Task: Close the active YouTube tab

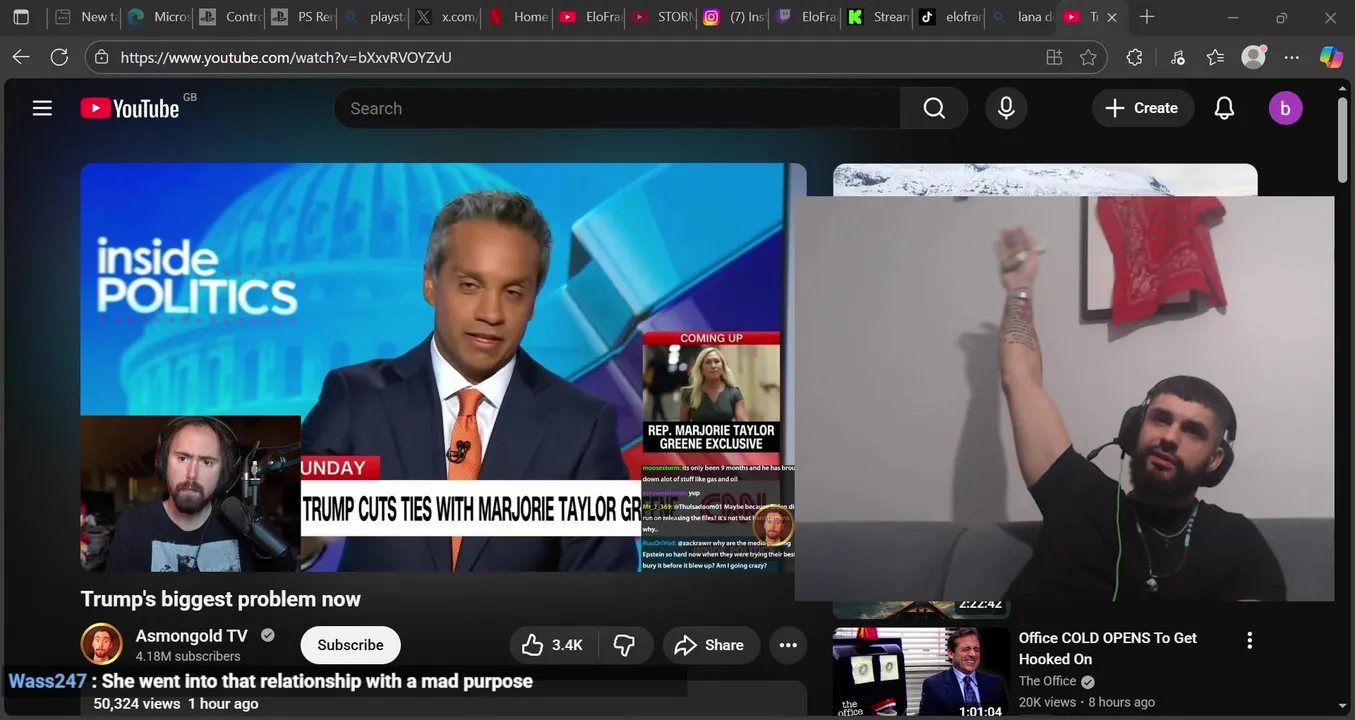Action: pos(1112,17)
